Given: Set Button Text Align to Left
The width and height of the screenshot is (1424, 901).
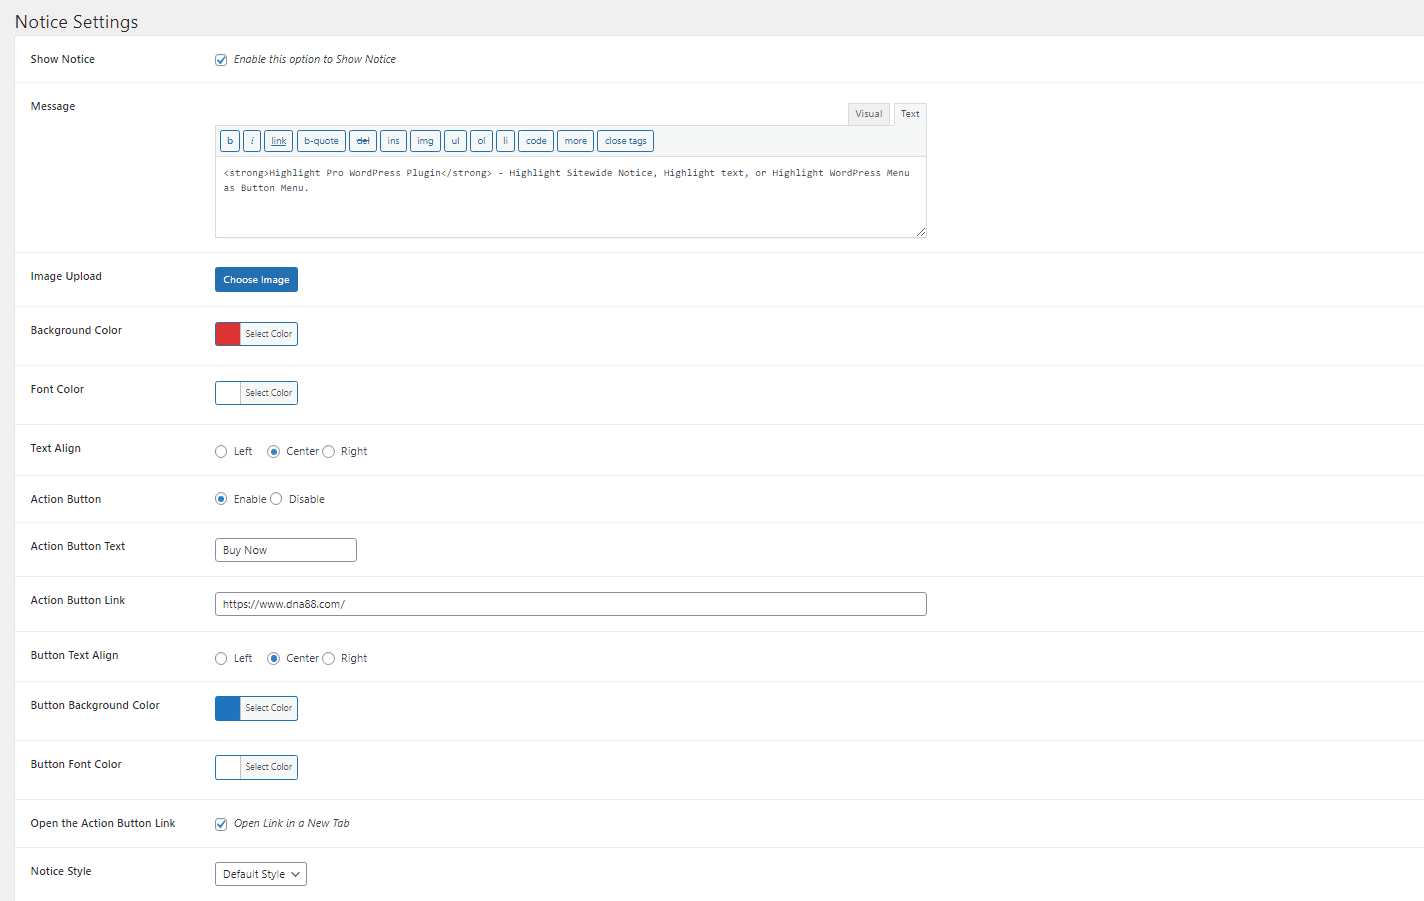Looking at the screenshot, I should (x=221, y=659).
